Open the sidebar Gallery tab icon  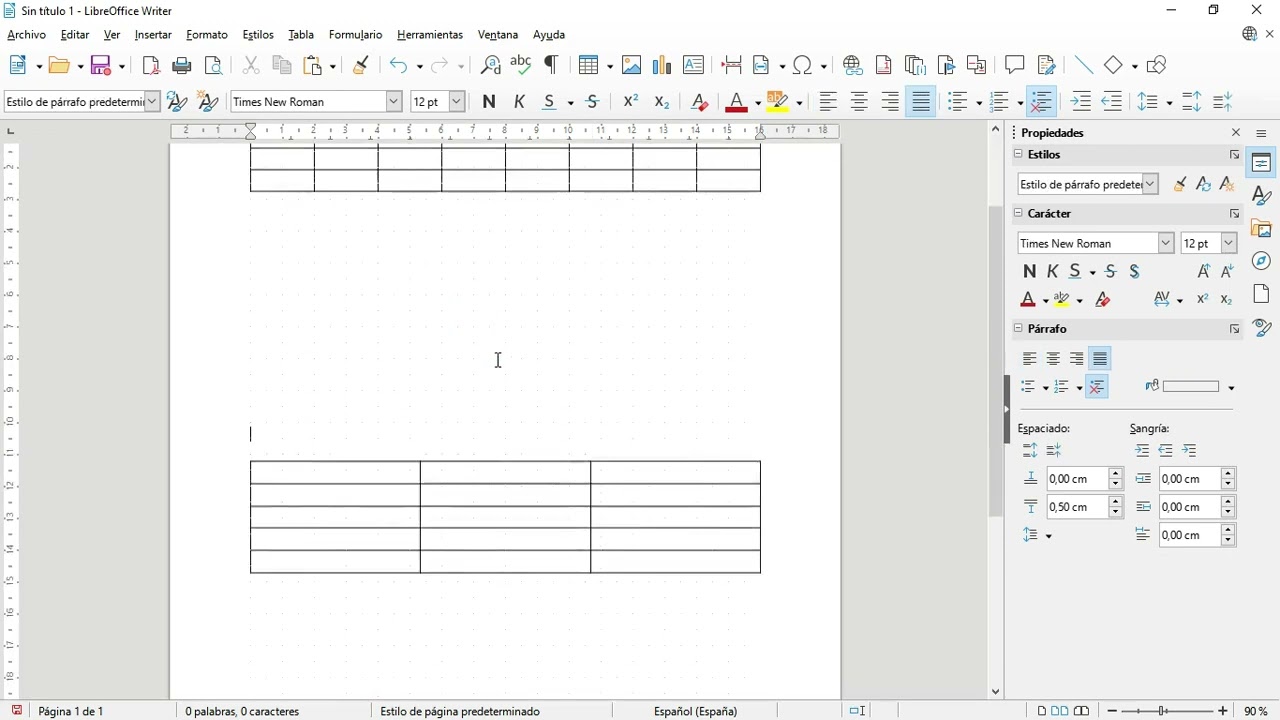coord(1262,229)
